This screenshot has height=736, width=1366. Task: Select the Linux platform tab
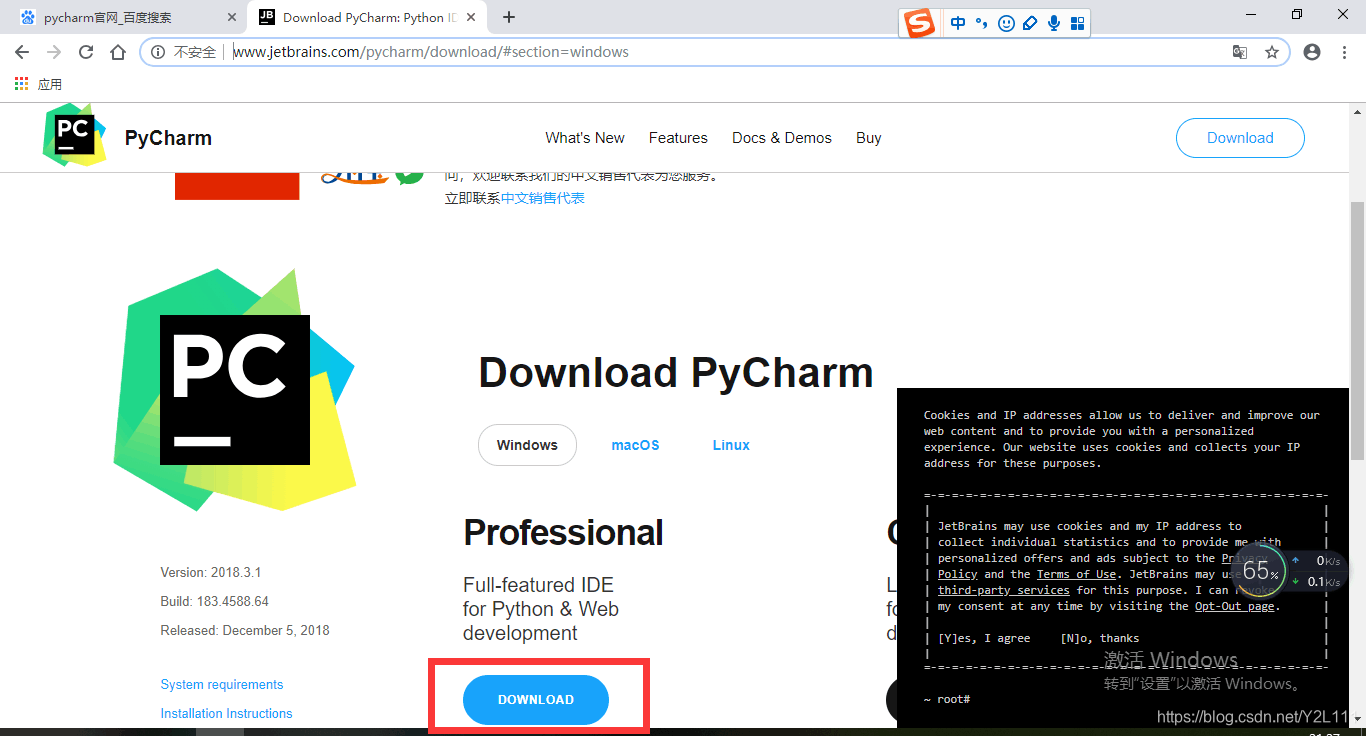point(731,445)
